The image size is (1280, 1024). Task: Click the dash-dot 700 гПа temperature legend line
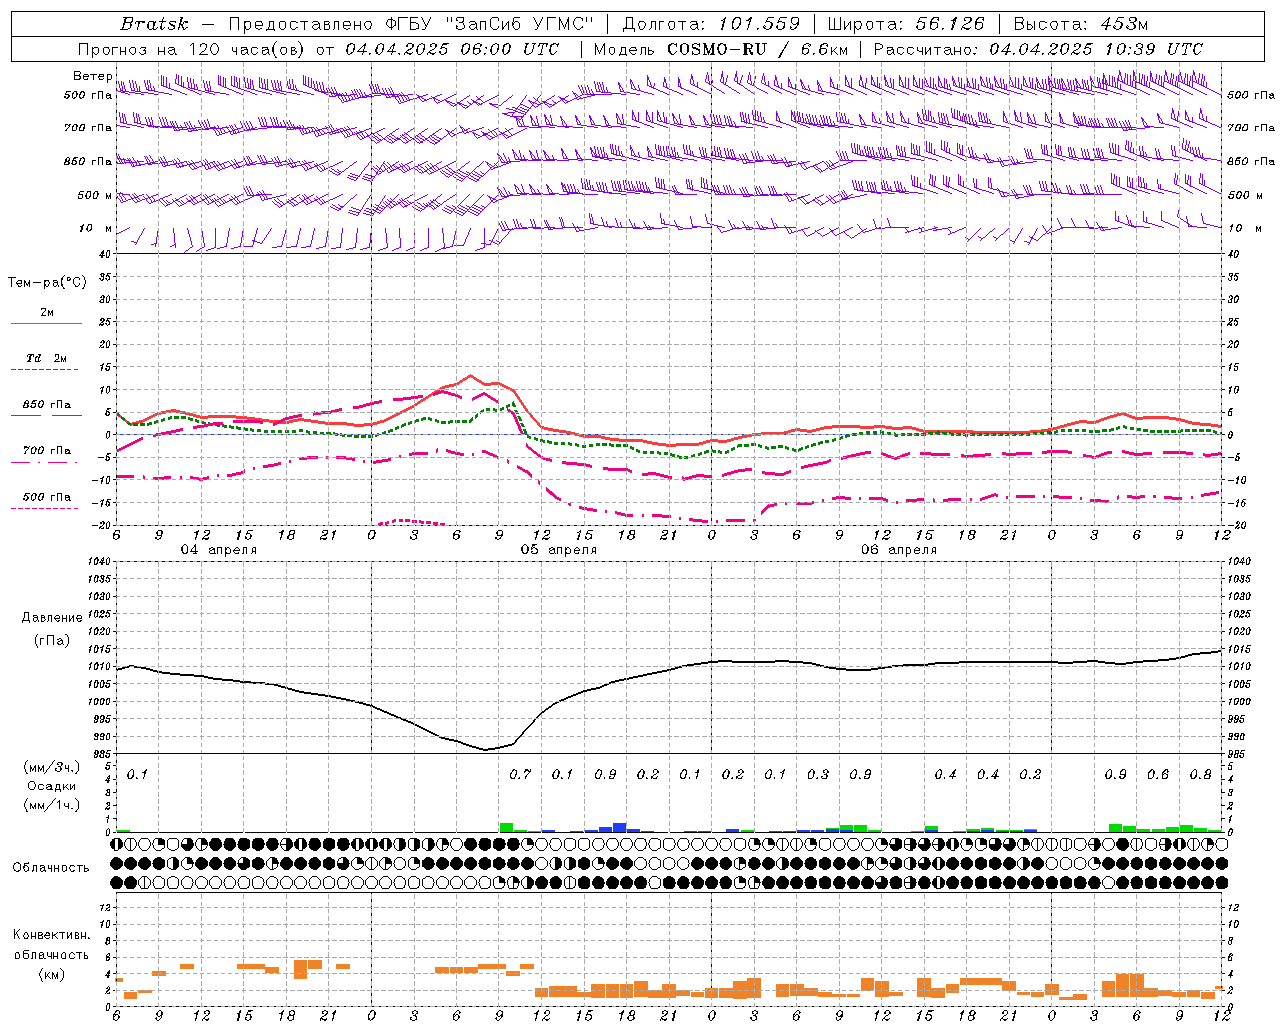[x=44, y=463]
